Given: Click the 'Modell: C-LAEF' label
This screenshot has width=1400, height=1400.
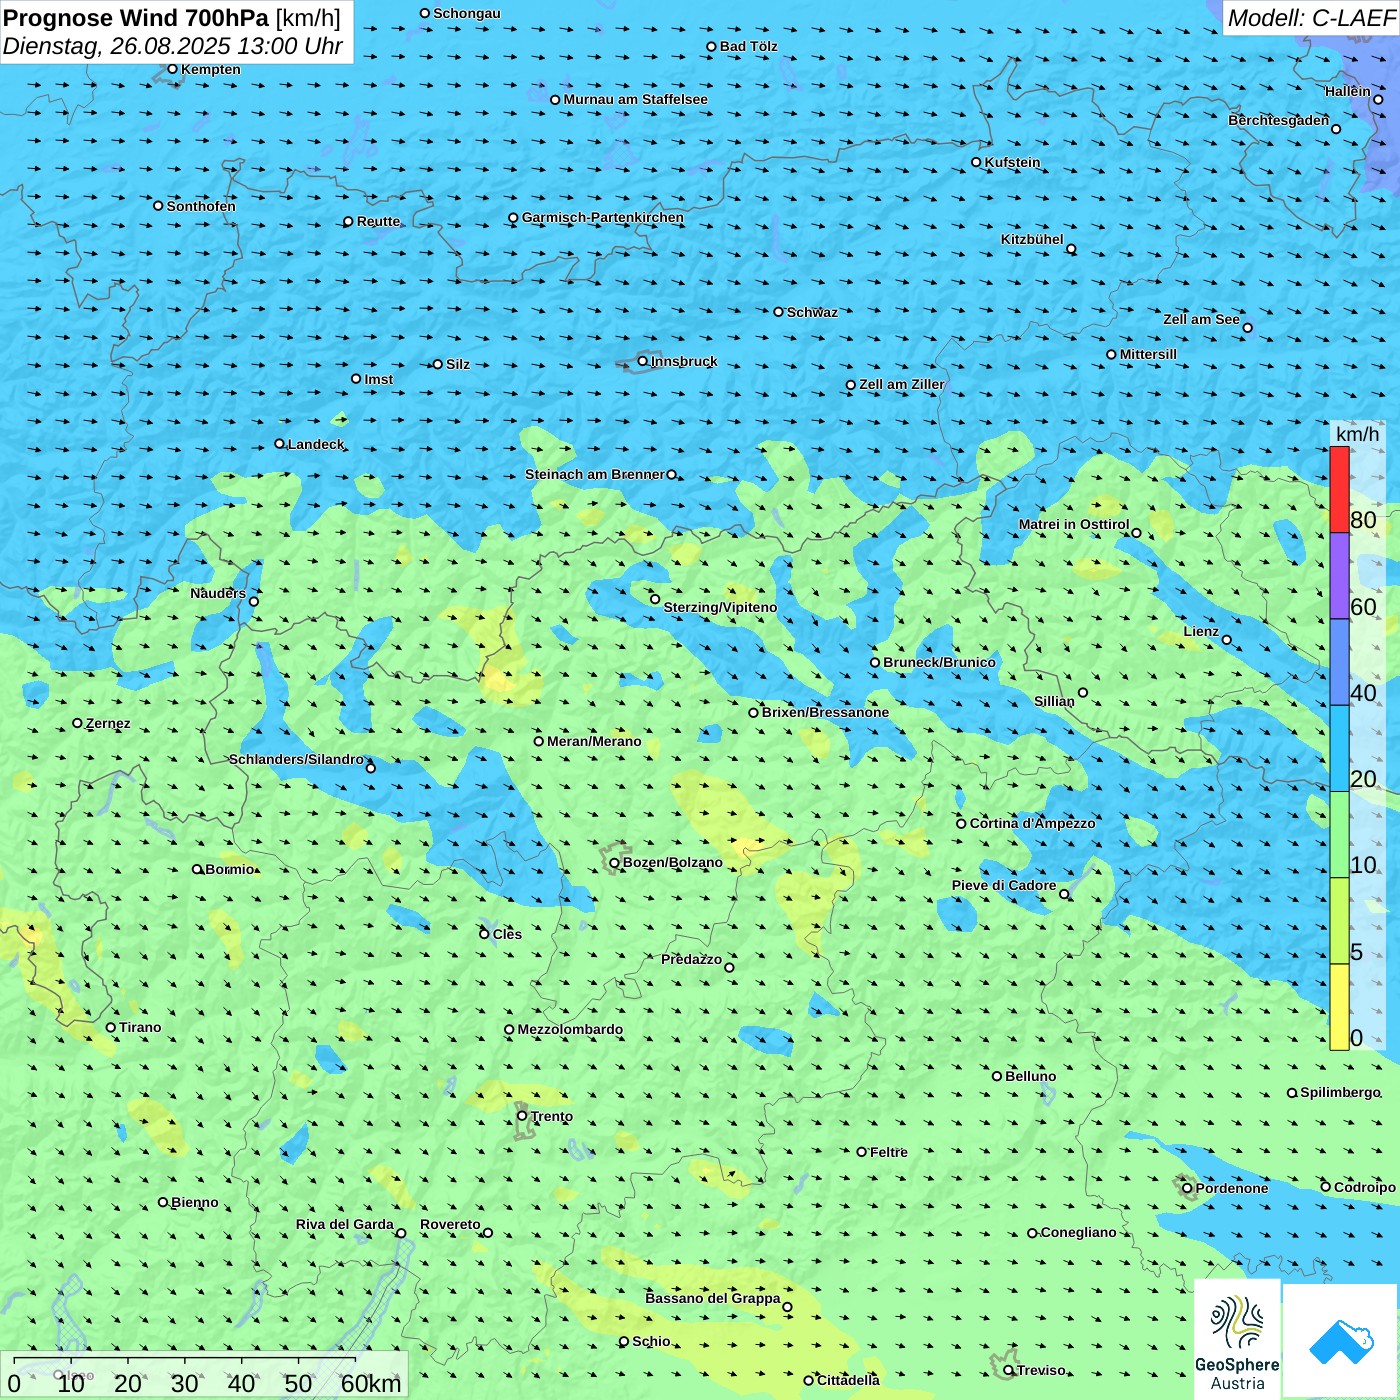Looking at the screenshot, I should [x=1311, y=18].
